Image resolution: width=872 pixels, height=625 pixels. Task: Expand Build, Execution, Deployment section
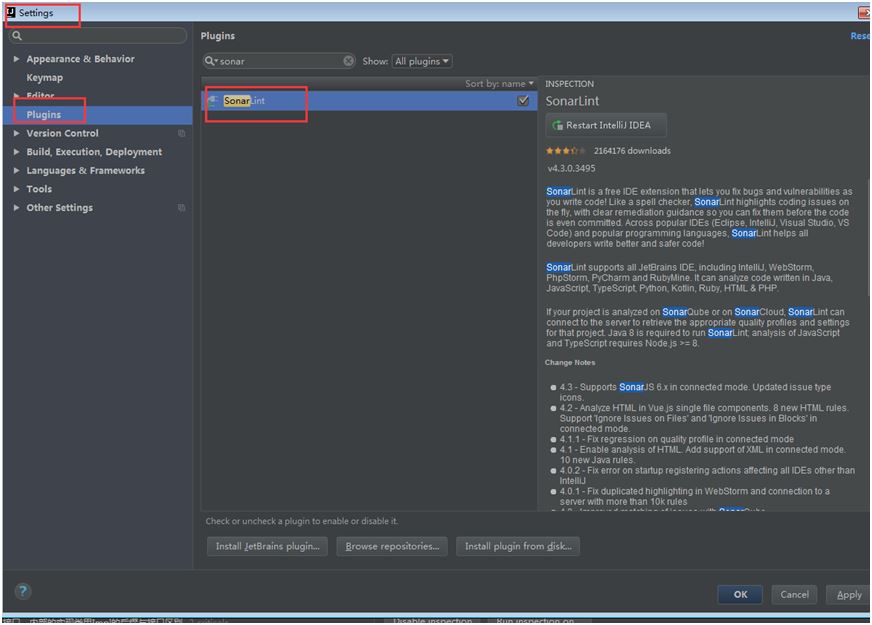pos(16,151)
